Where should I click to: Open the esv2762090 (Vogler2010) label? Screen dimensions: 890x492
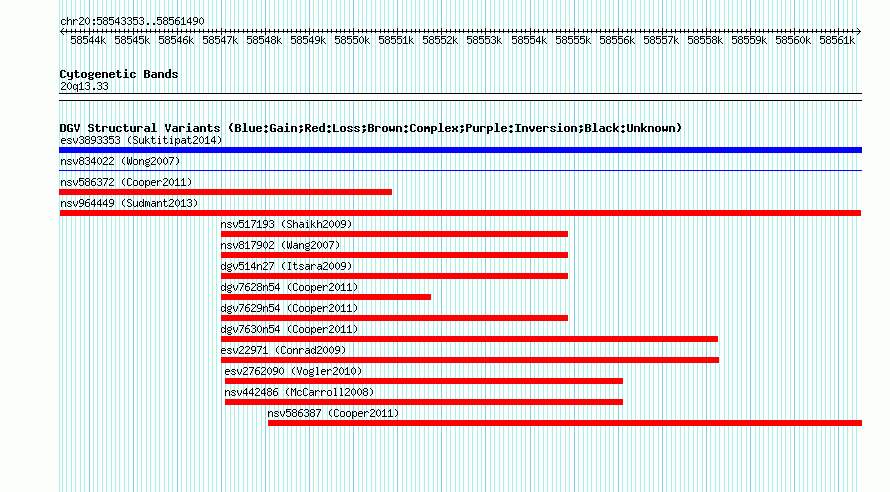point(293,371)
